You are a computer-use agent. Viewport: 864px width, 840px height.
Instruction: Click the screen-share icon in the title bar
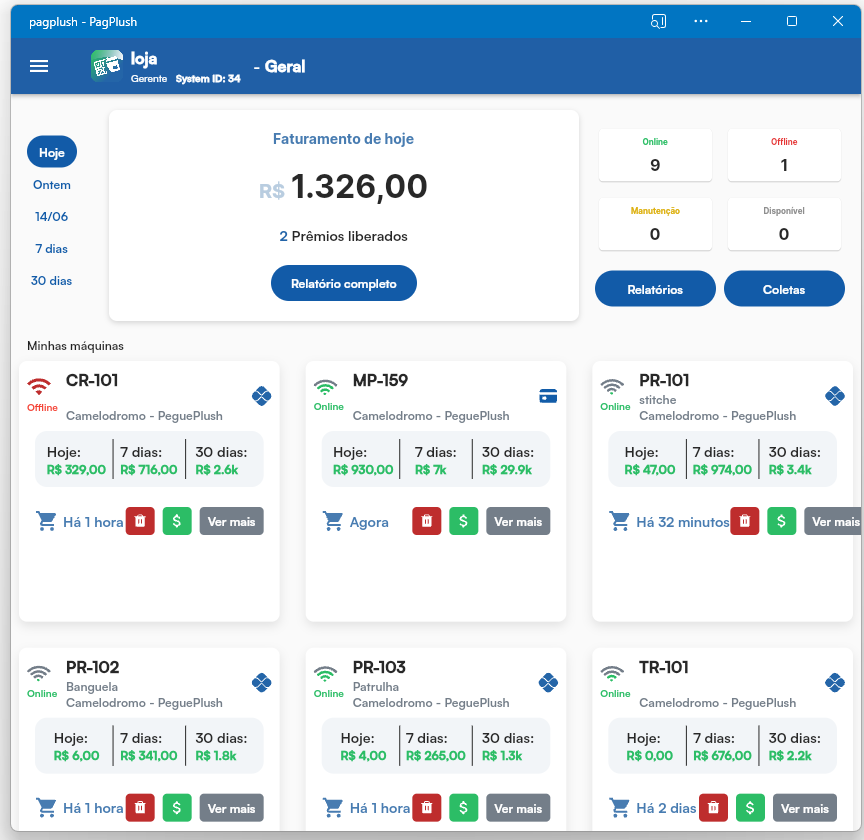[658, 20]
